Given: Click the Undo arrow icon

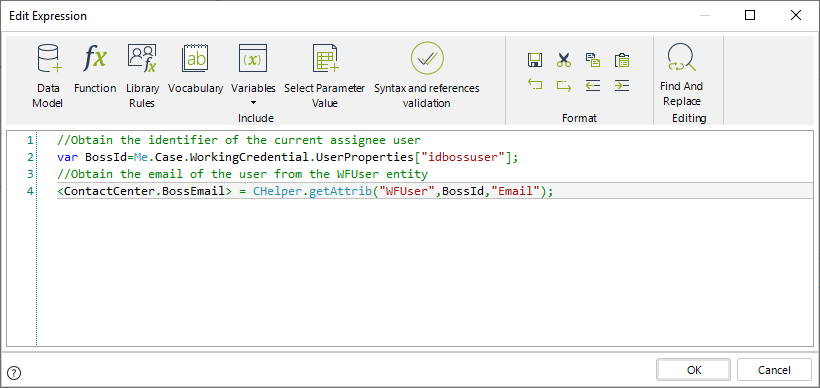Looking at the screenshot, I should pyautogui.click(x=534, y=86).
